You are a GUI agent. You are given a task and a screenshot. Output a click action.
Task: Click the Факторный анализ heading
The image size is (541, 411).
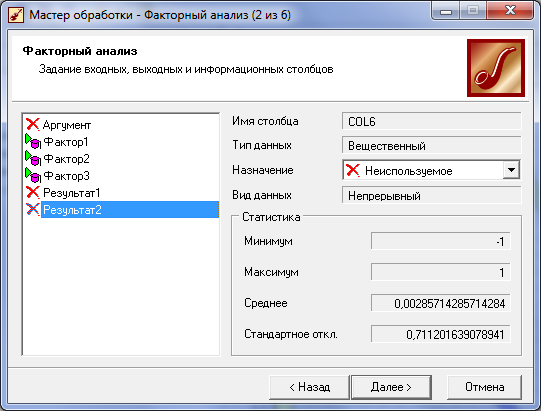80,51
